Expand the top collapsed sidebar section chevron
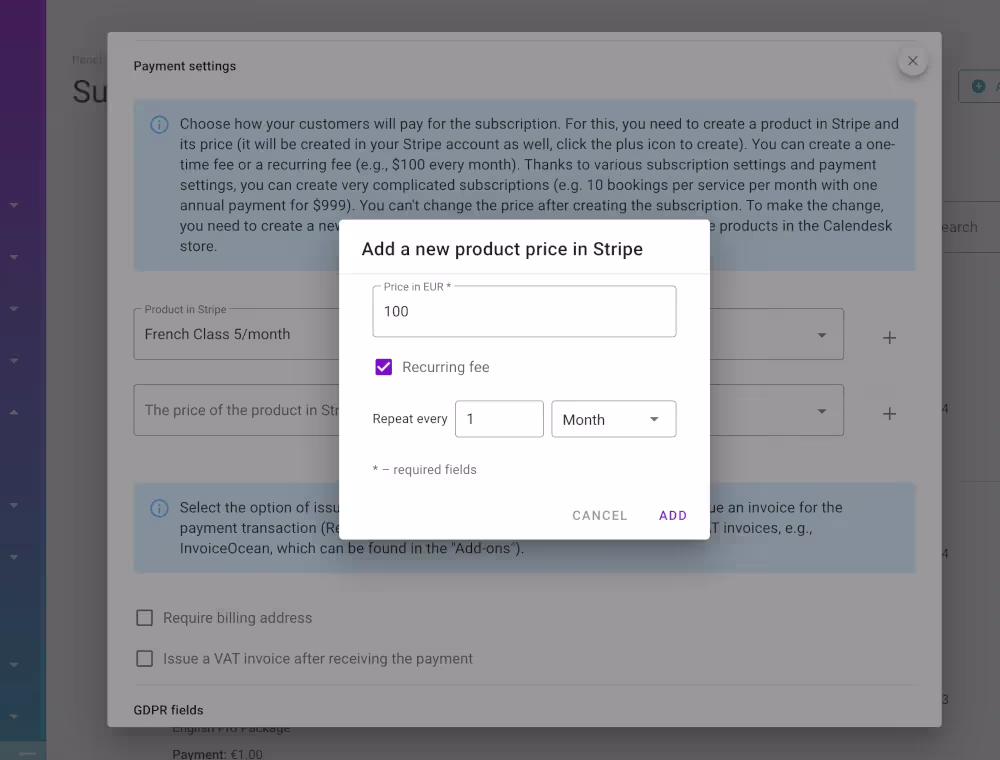This screenshot has width=1000, height=760. pyautogui.click(x=13, y=204)
